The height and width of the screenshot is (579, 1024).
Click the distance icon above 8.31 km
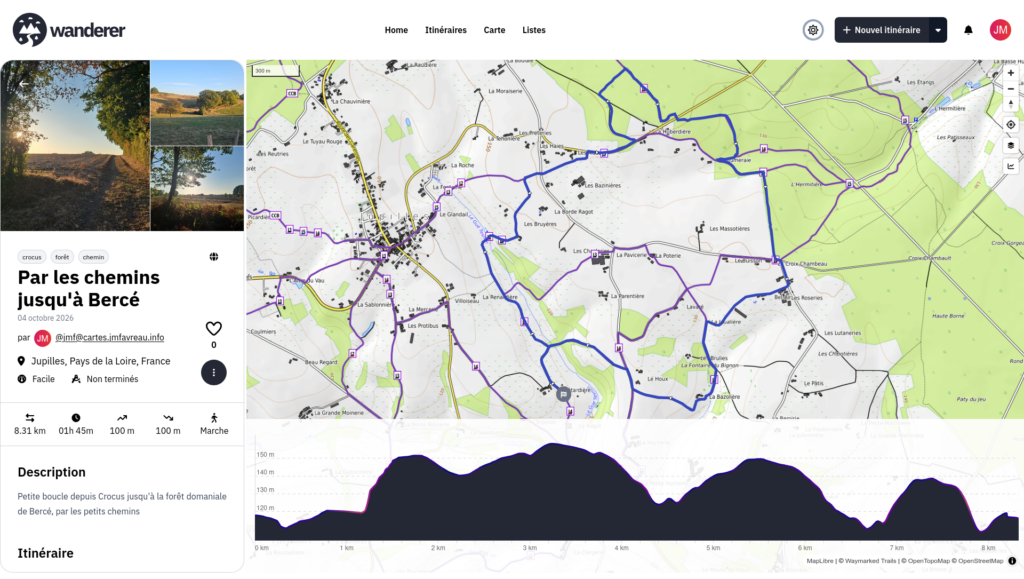click(x=30, y=418)
